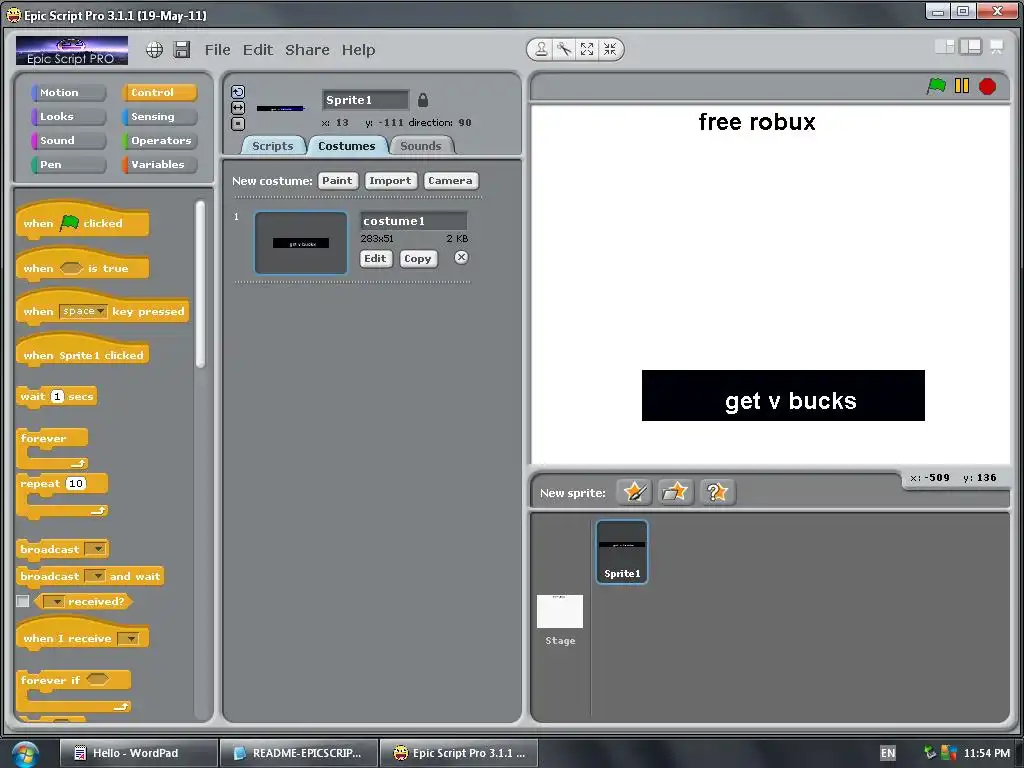Screen dimensions: 1024x768
Task: Click the floppy disk save icon
Action: tap(182, 50)
